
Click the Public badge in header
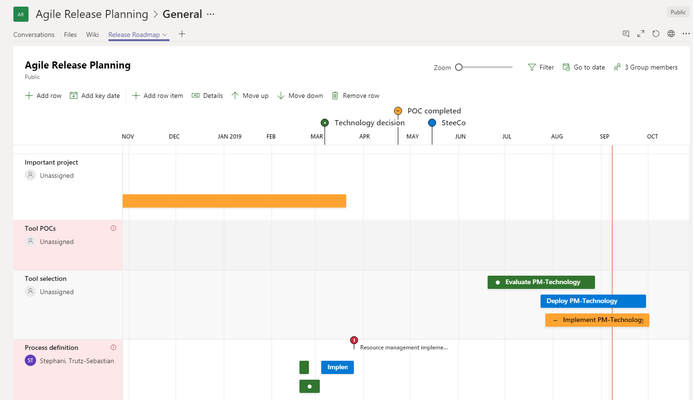tap(678, 12)
